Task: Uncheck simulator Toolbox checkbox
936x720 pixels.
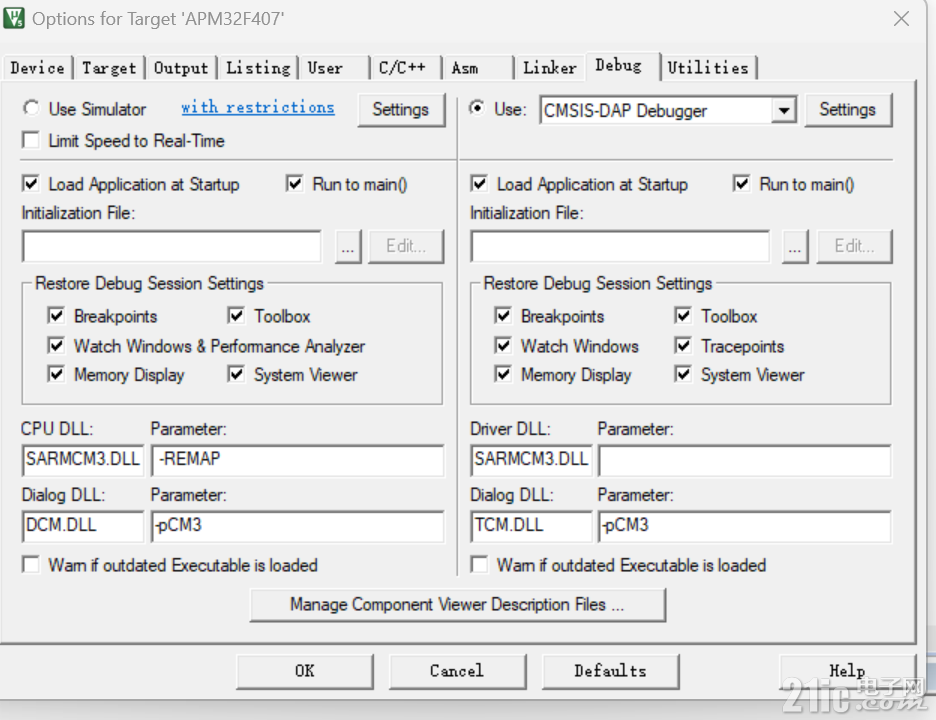Action: (x=236, y=315)
